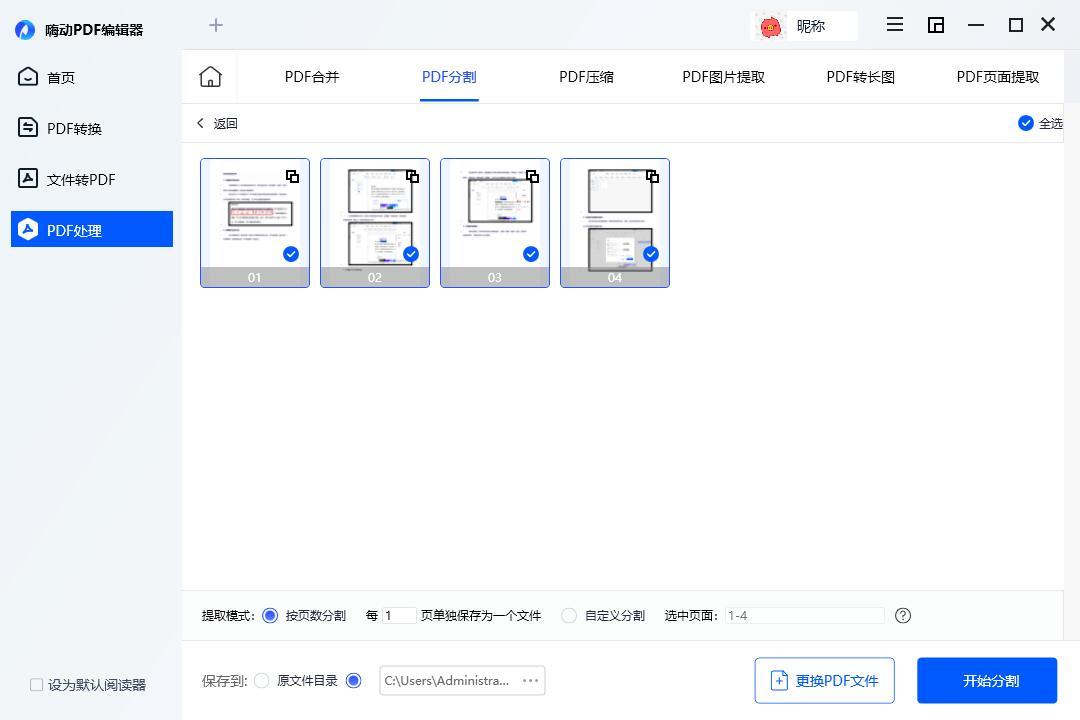
Task: Deselect page 03 checkmark
Action: coord(530,254)
